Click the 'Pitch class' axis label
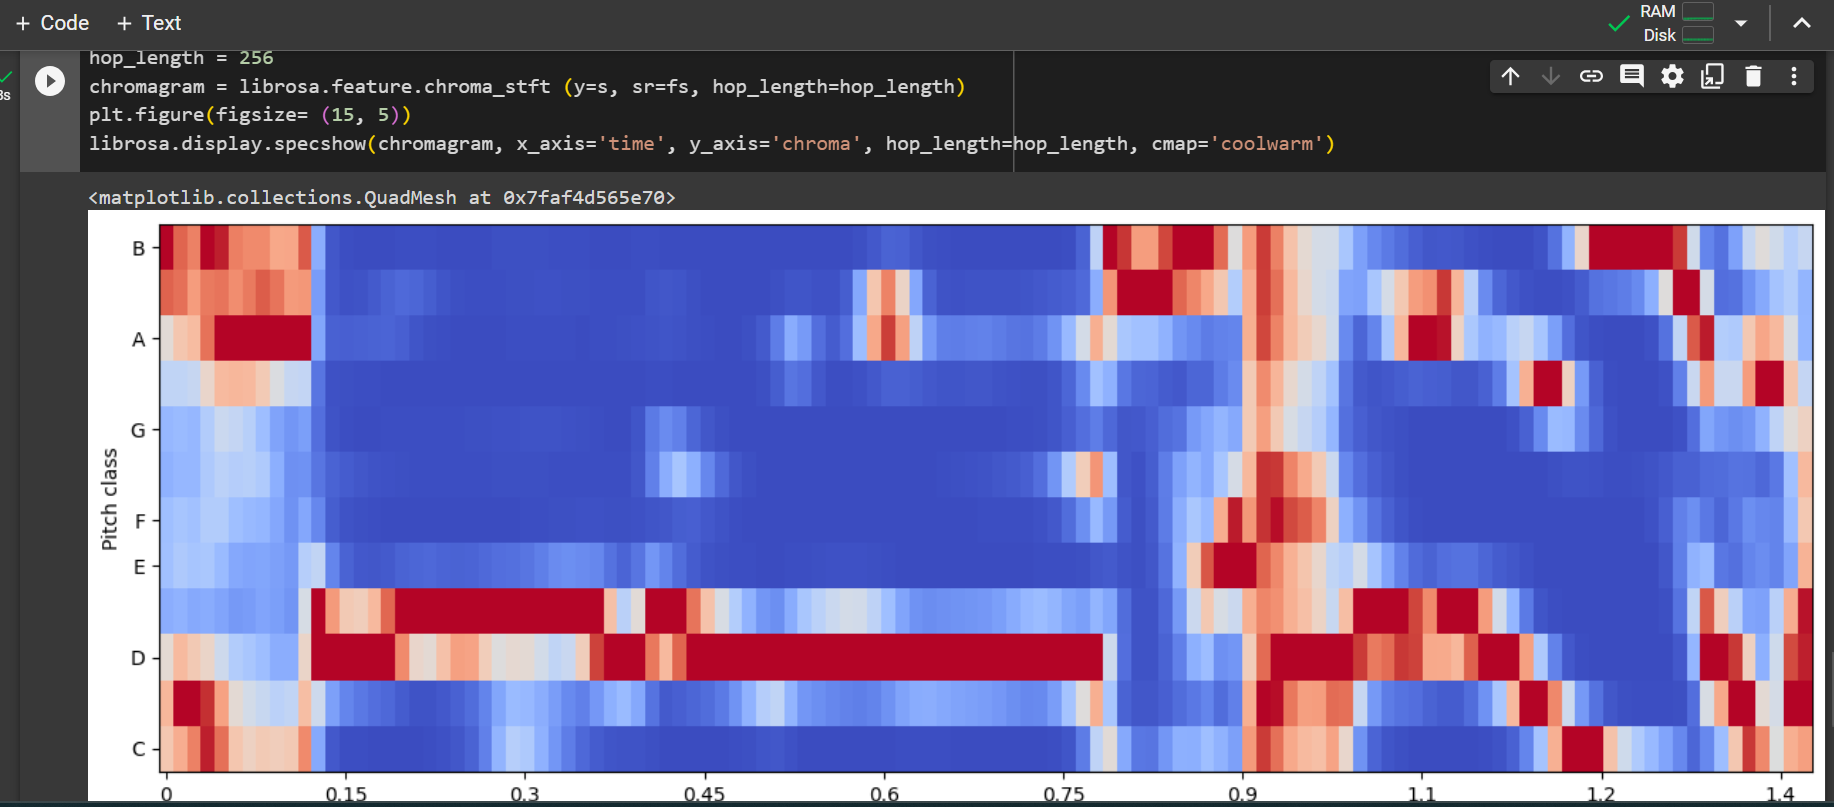Image resolution: width=1834 pixels, height=807 pixels. 109,499
